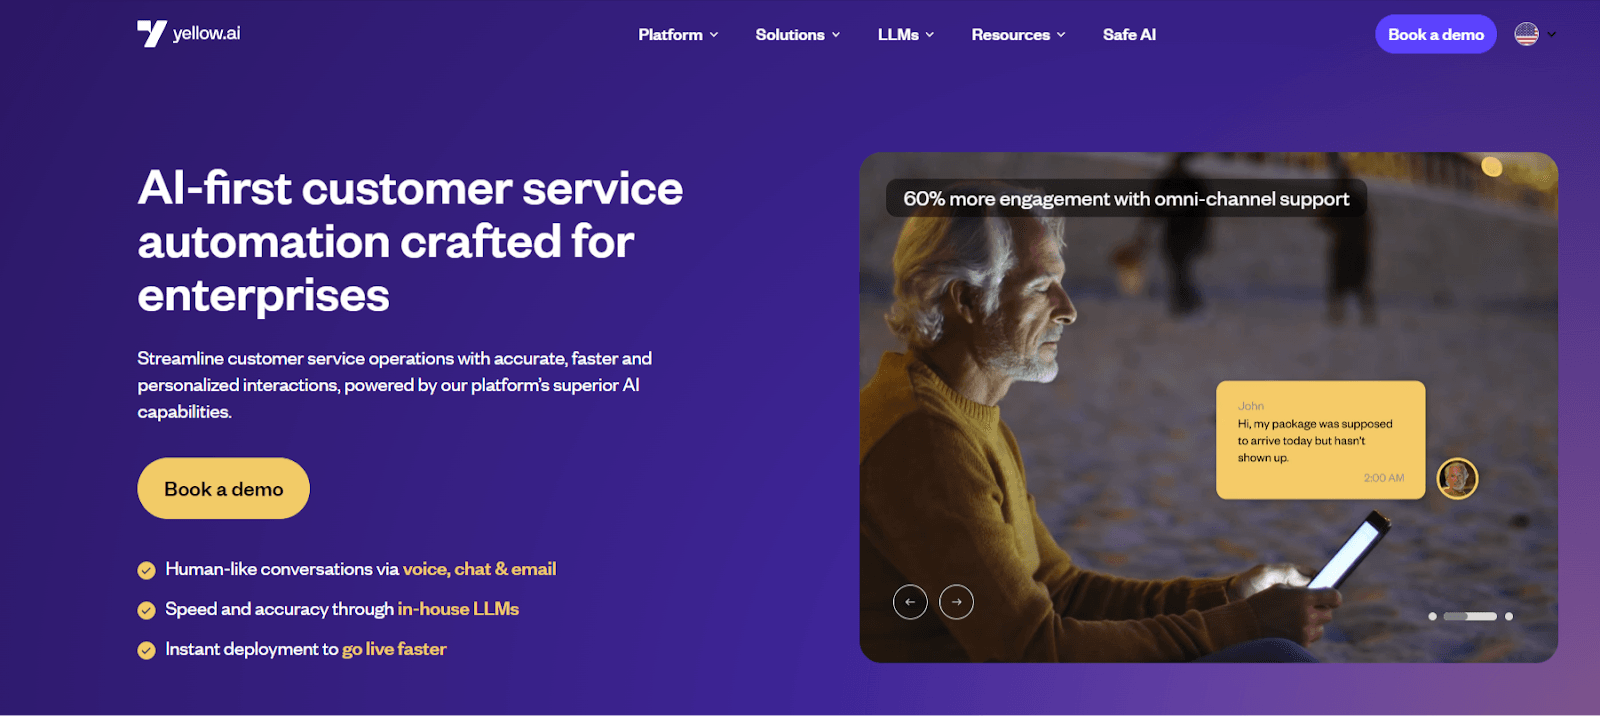Open the Resources menu

pyautogui.click(x=1018, y=35)
